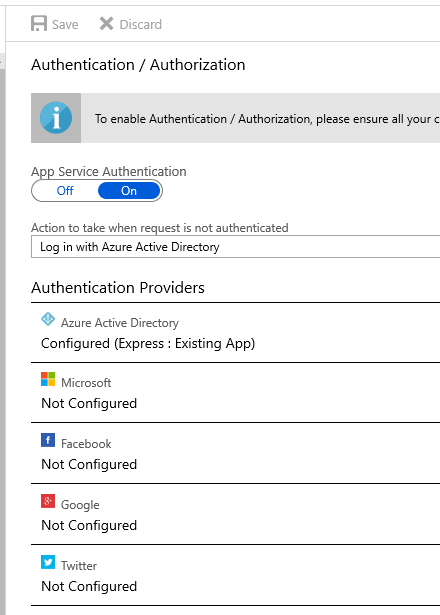Click the Discard button label

click(140, 24)
